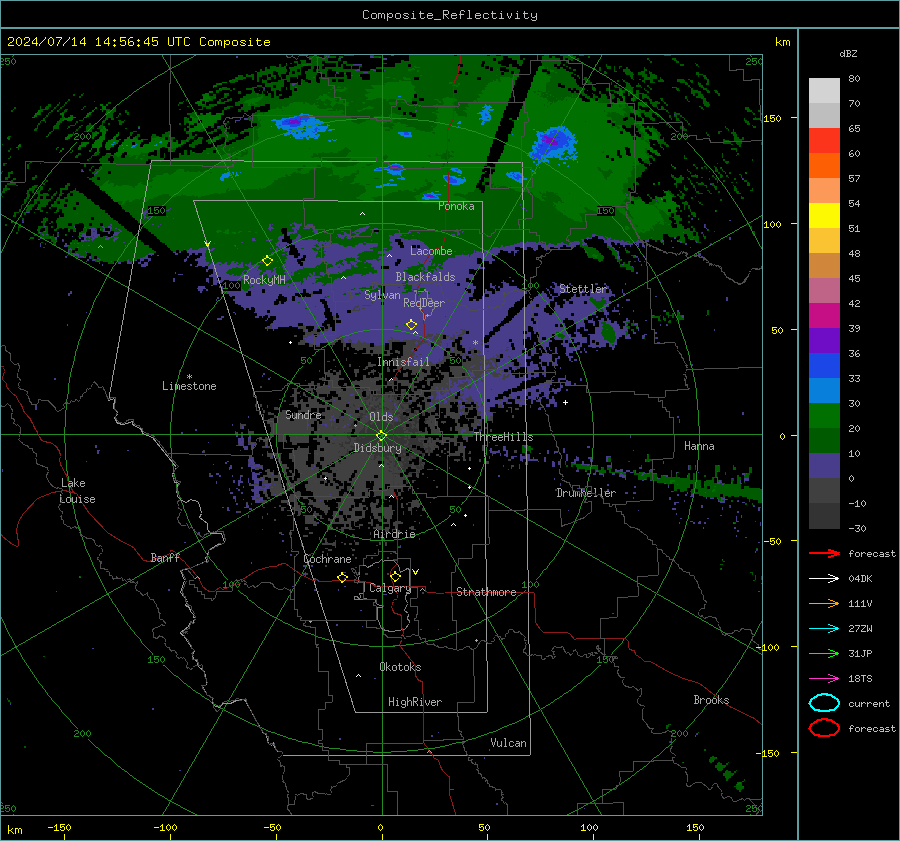Click the green 31JP arrow icon
The height and width of the screenshot is (841, 900).
(824, 653)
